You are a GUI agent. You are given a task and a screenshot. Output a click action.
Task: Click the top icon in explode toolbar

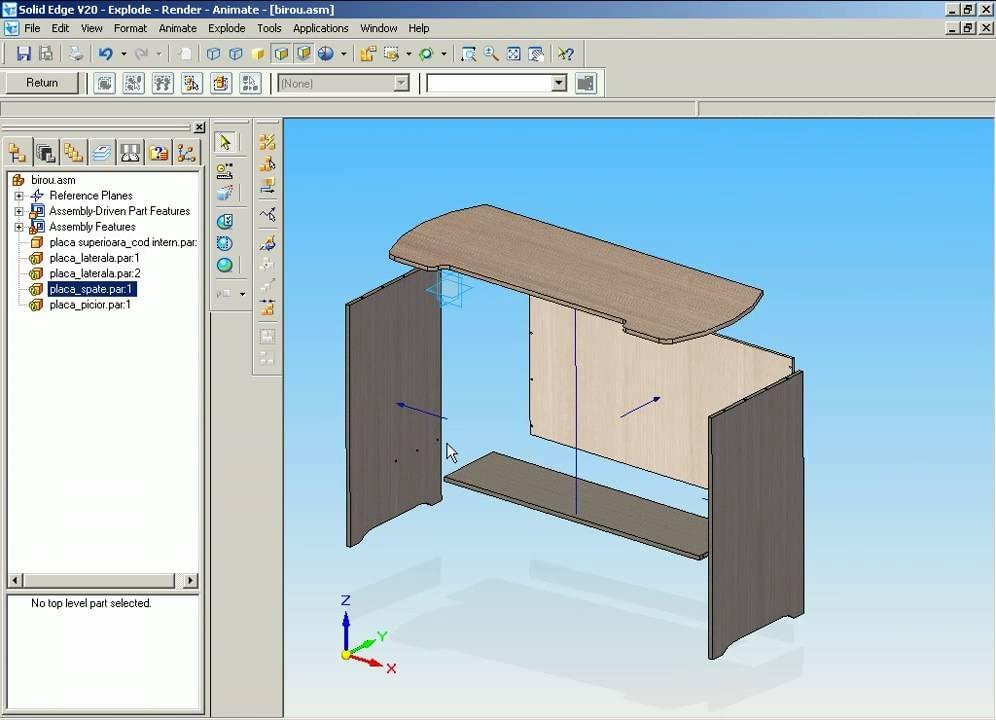[x=267, y=143]
